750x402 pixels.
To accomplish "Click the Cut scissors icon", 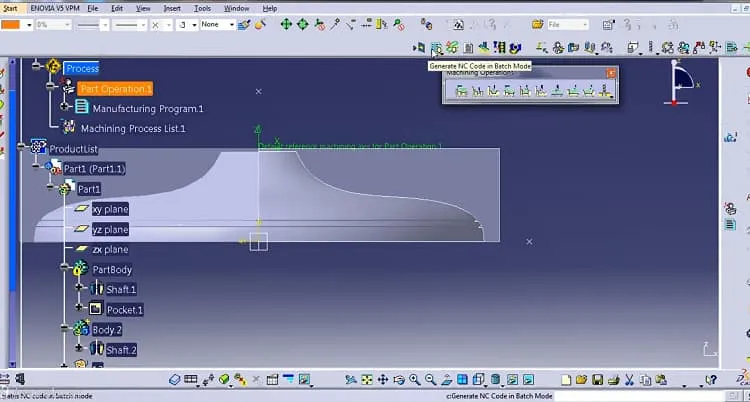I will [629, 380].
